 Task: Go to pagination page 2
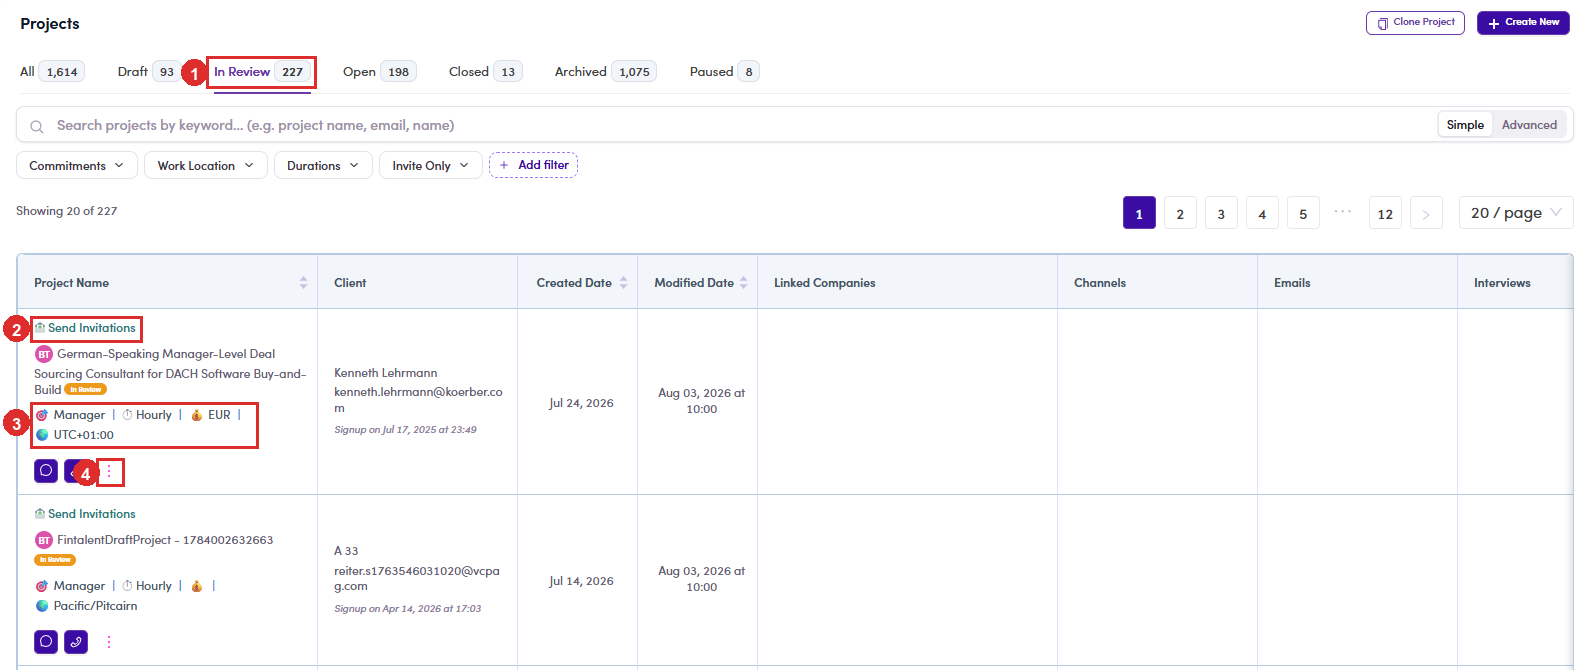(1180, 214)
